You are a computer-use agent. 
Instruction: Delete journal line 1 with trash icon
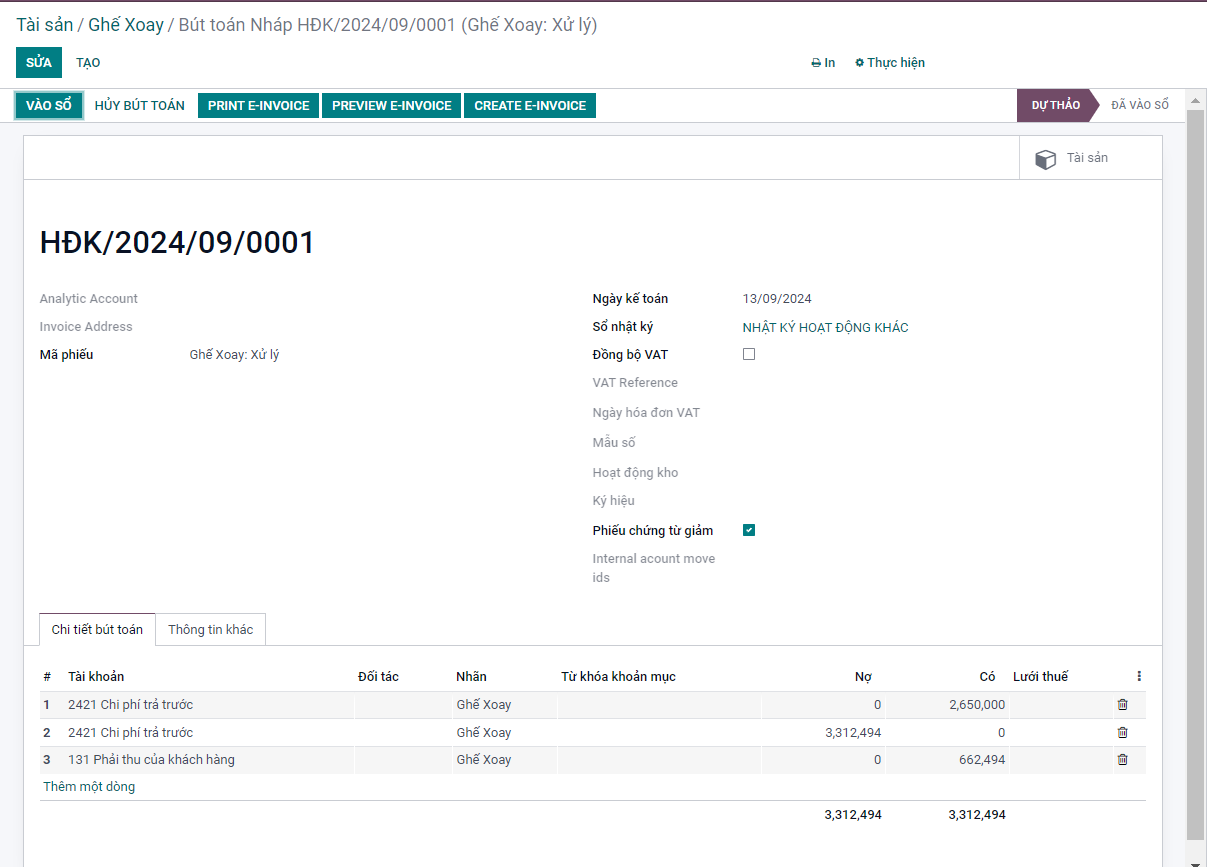click(x=1122, y=705)
